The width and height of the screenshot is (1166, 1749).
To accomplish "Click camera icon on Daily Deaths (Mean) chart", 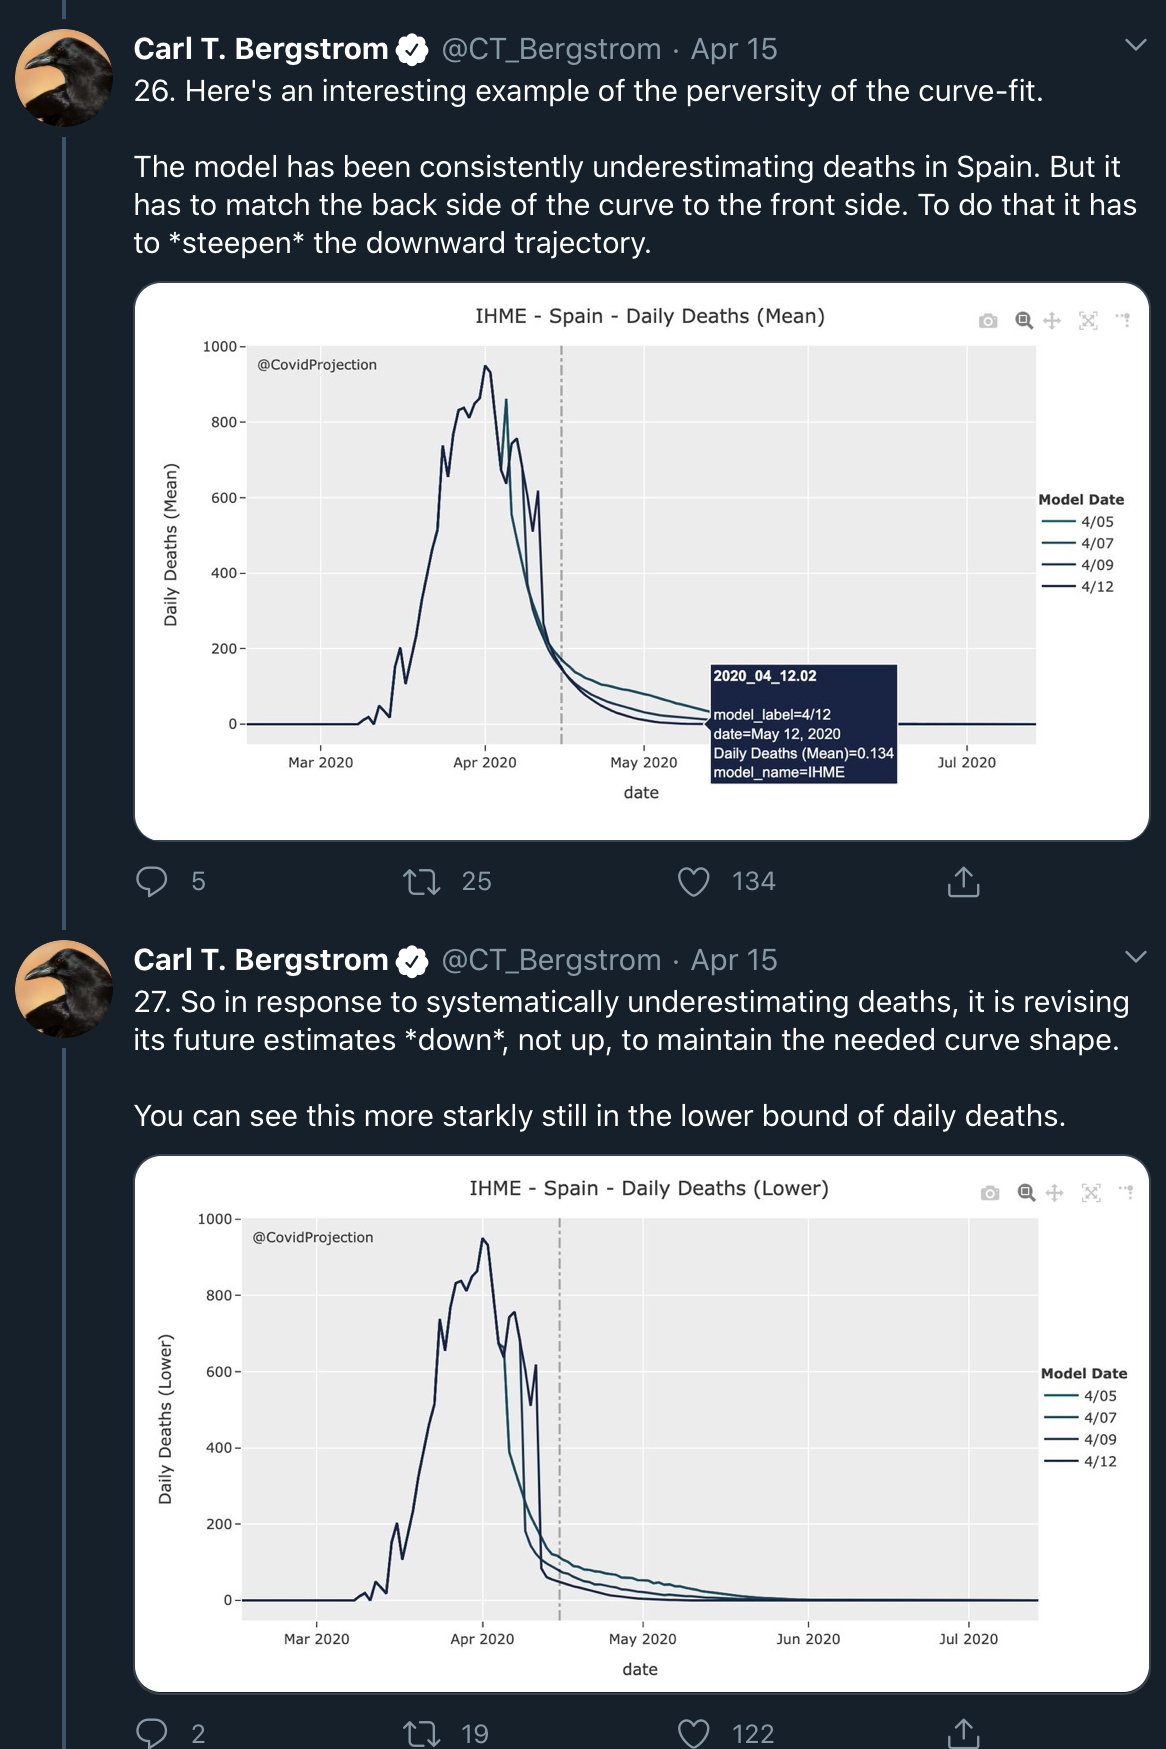I will click(988, 320).
